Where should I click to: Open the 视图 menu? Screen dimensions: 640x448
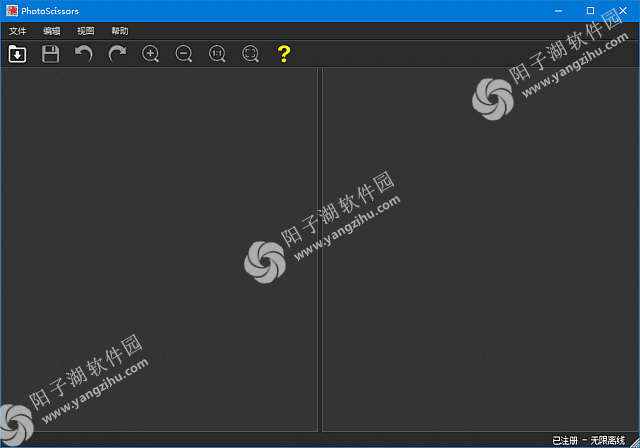point(86,31)
